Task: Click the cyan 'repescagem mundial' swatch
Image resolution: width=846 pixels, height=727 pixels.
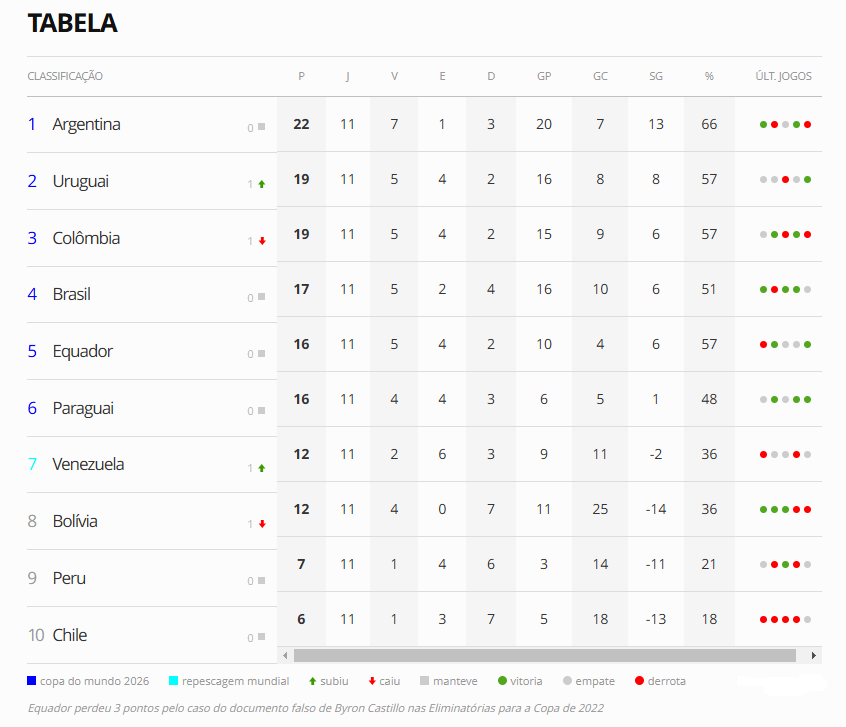Action: [173, 681]
